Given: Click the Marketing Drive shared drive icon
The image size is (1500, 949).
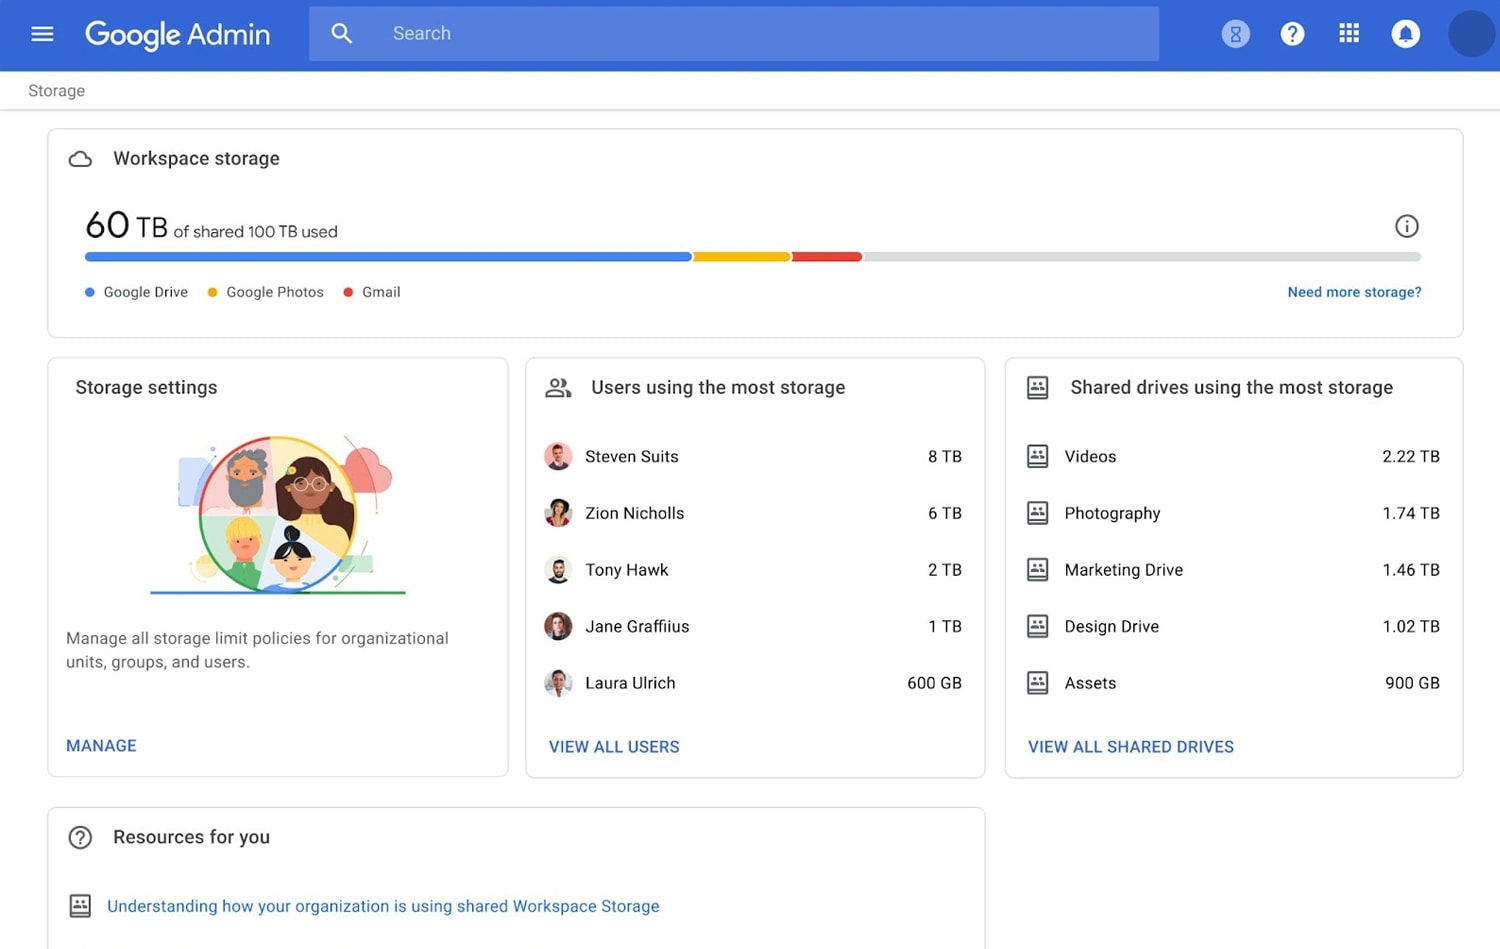Looking at the screenshot, I should 1037,569.
